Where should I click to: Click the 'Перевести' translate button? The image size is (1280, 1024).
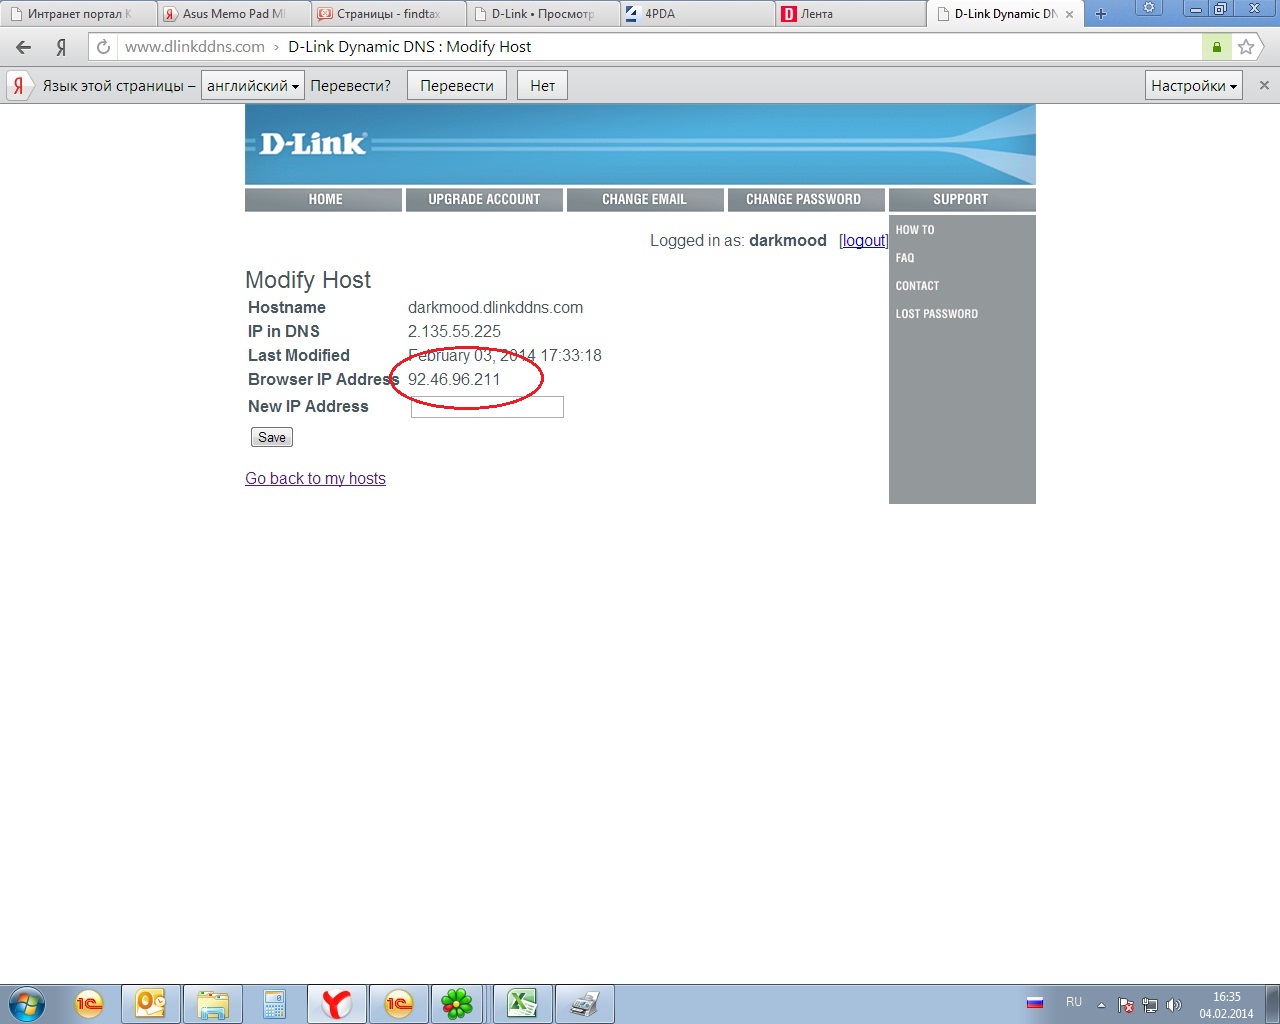pos(457,86)
